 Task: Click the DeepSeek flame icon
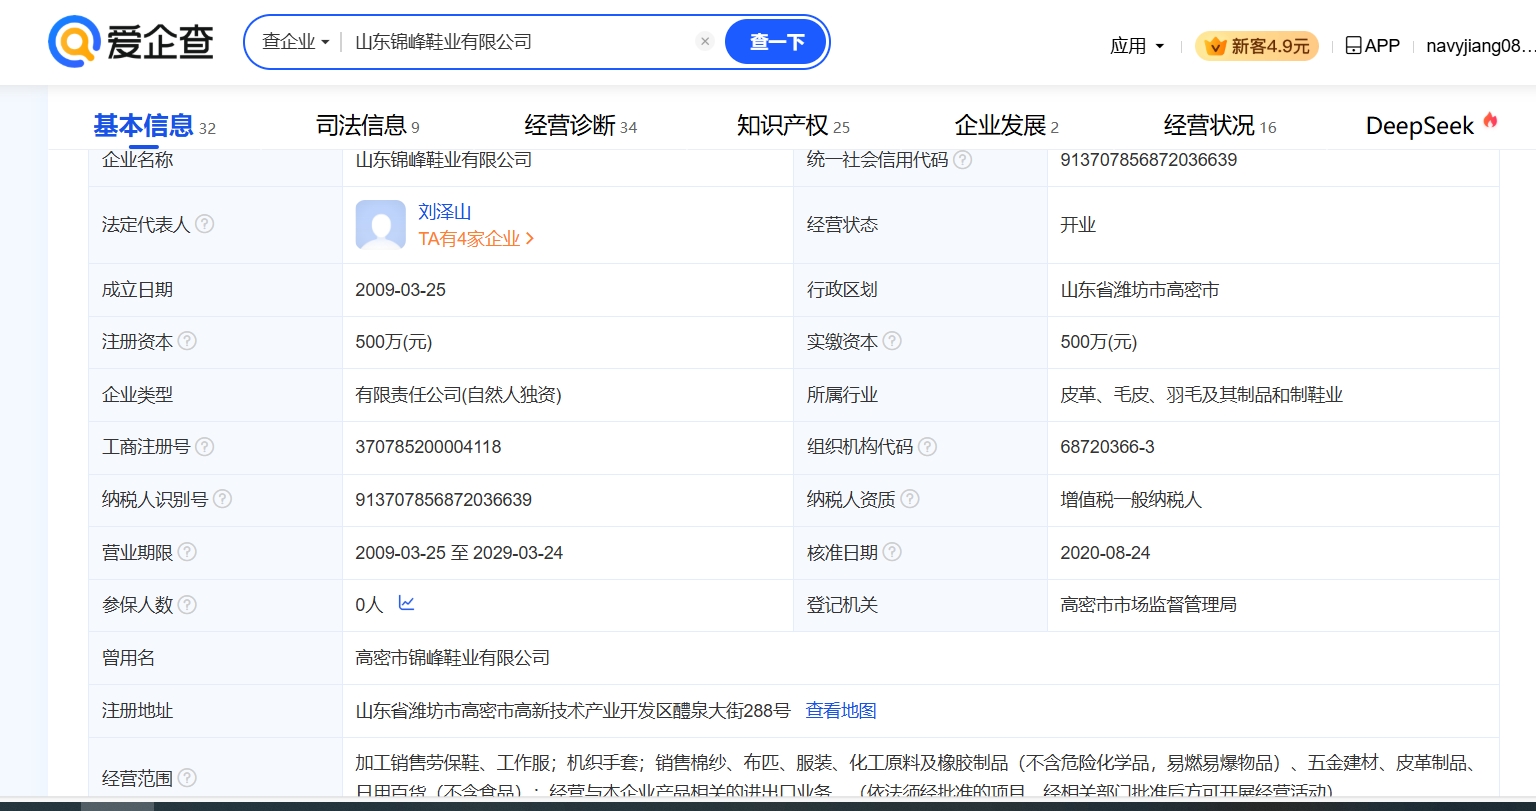1490,121
